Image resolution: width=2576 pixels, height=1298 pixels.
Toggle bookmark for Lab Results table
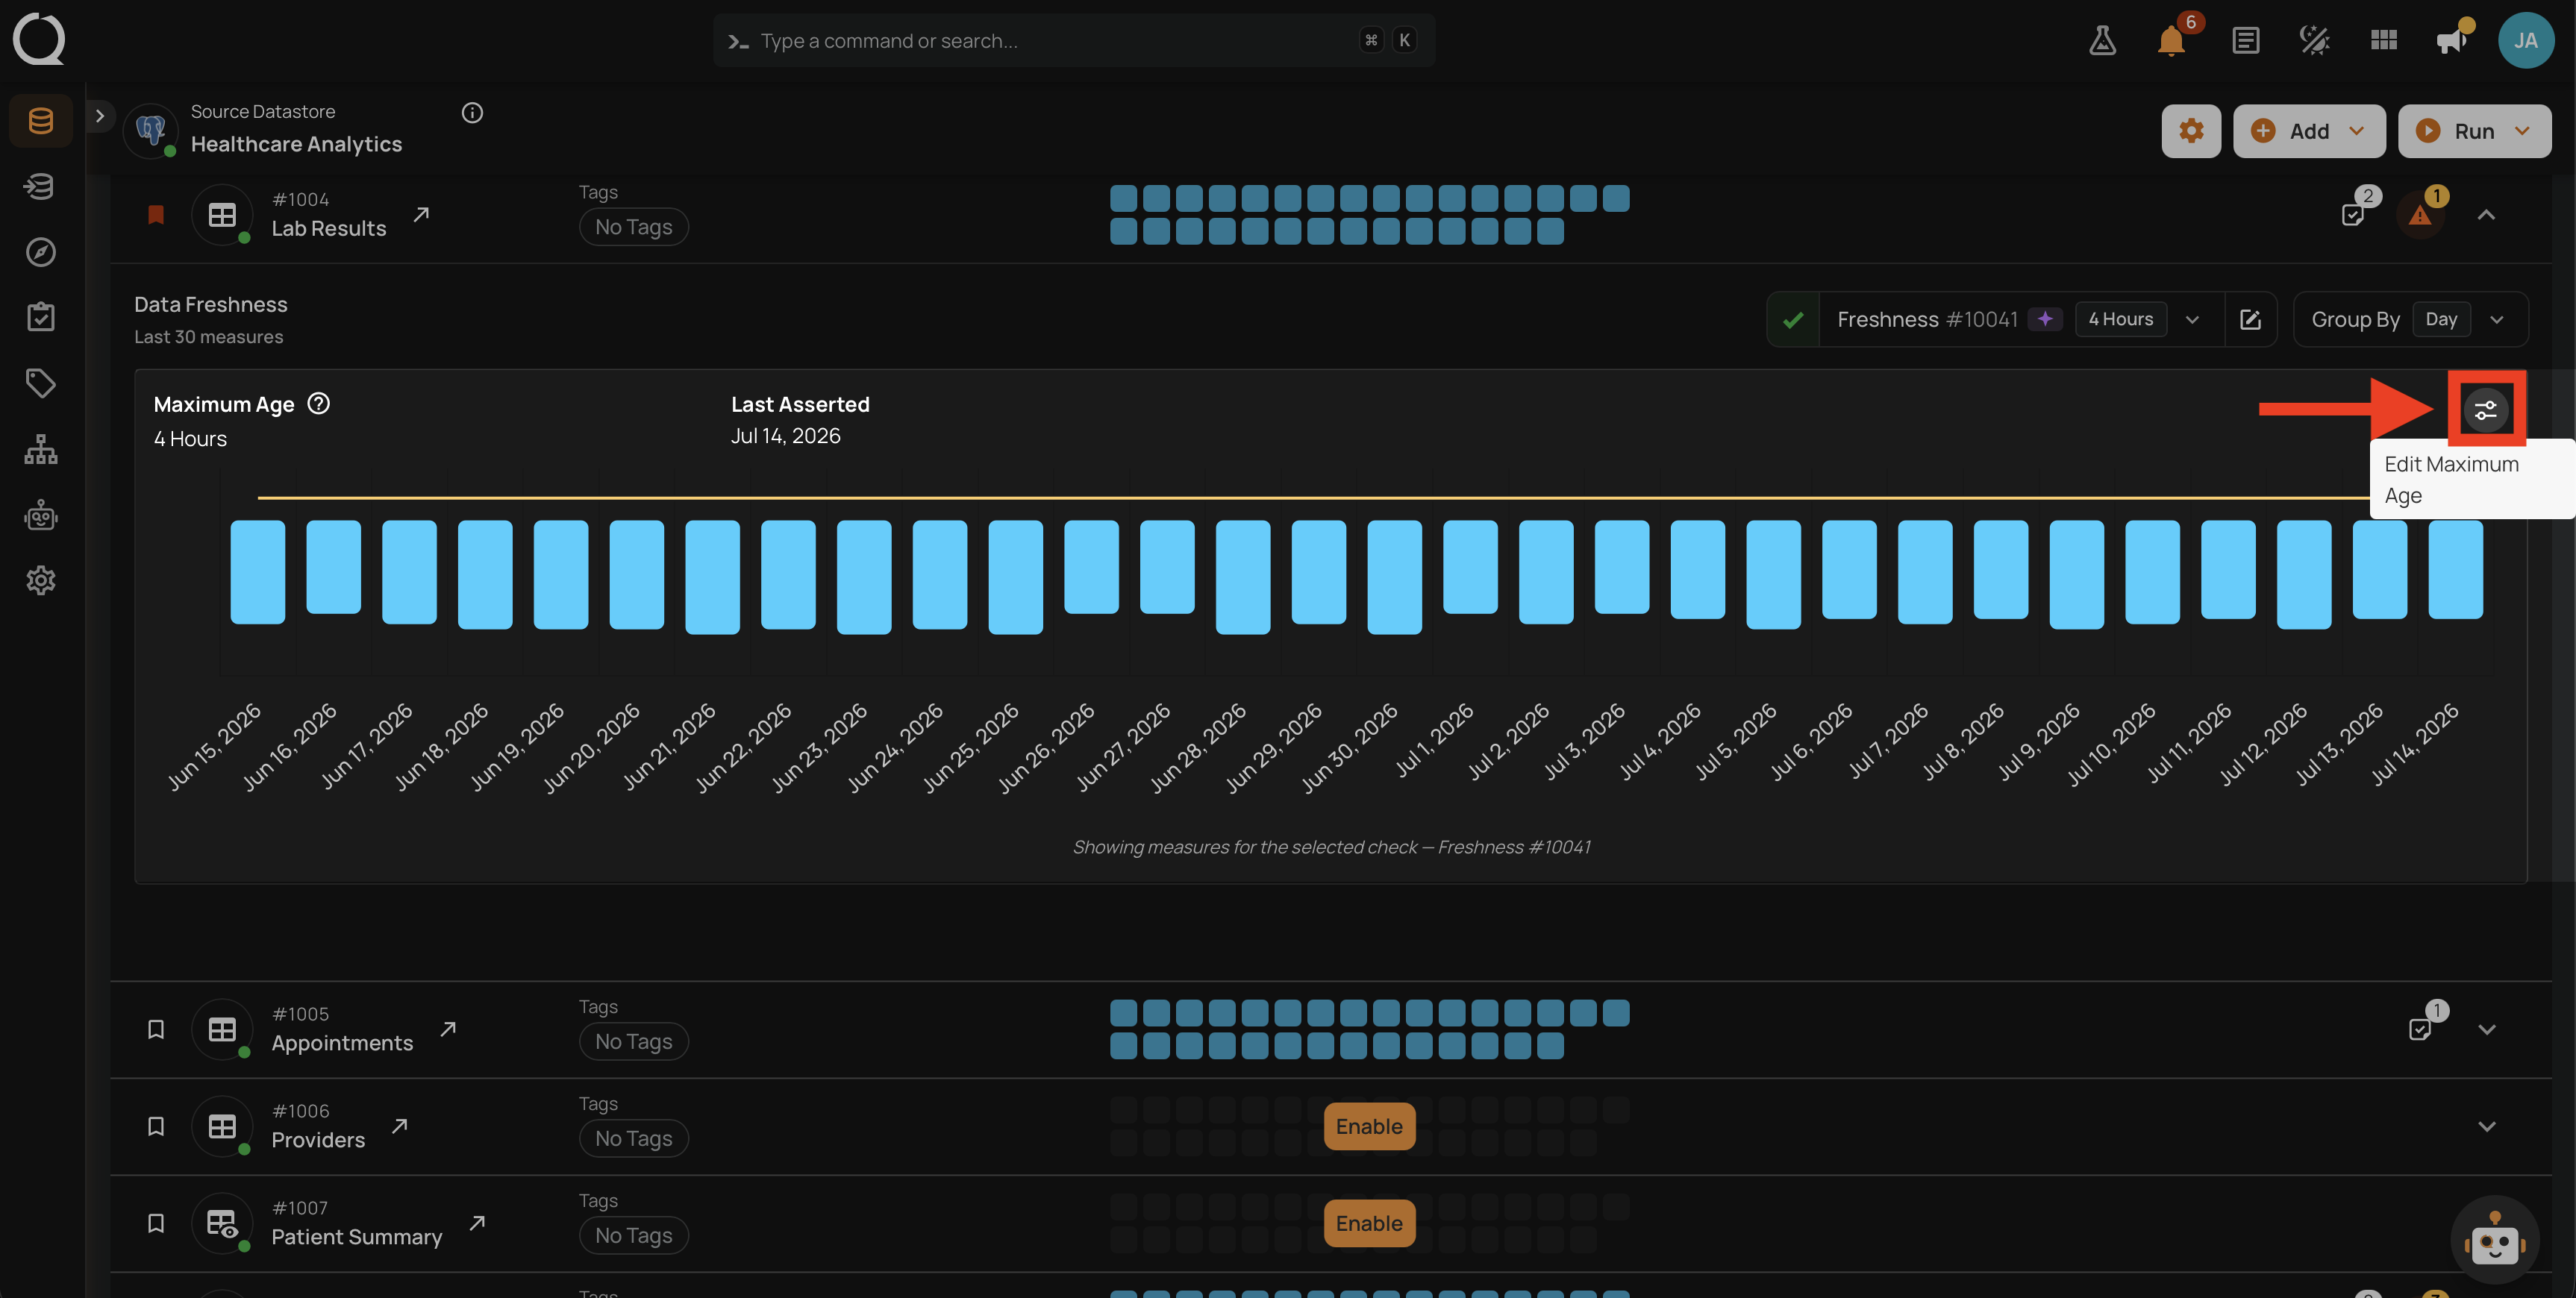tap(155, 214)
